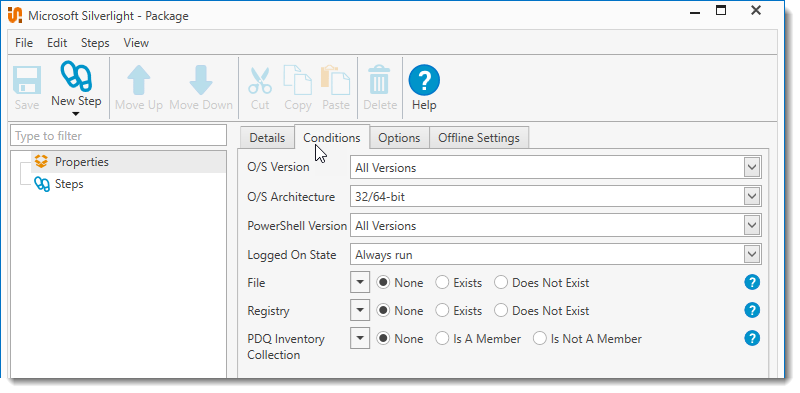
Task: Open the O/S Version dropdown
Action: click(x=556, y=167)
